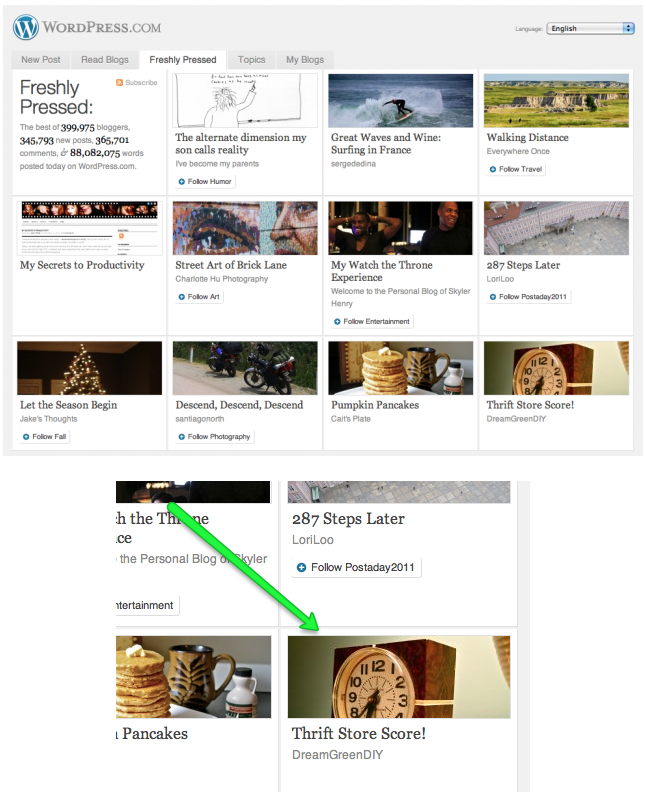Click the Follow Photography button
Image resolution: width=646 pixels, height=792 pixels.
[213, 437]
